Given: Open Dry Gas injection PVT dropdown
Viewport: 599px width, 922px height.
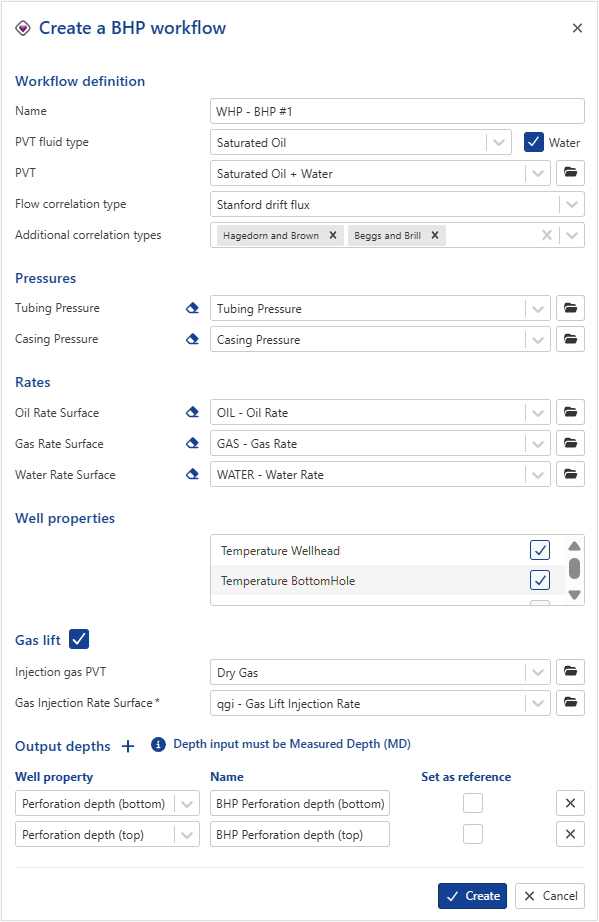Looking at the screenshot, I should 538,672.
